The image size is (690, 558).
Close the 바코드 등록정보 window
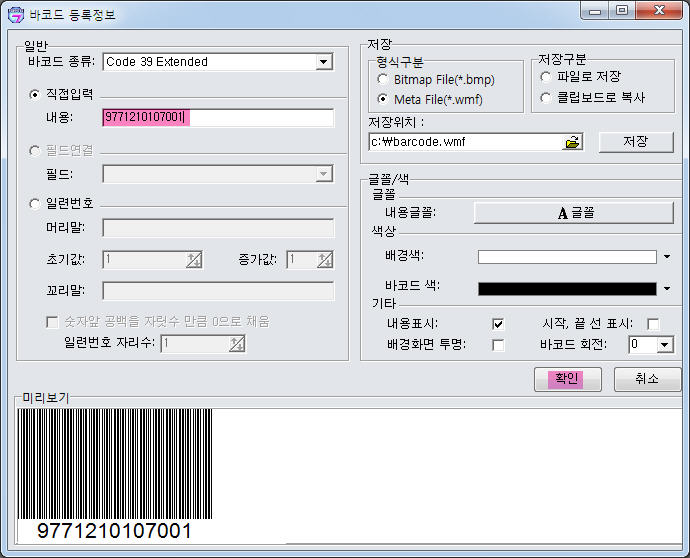pos(659,11)
